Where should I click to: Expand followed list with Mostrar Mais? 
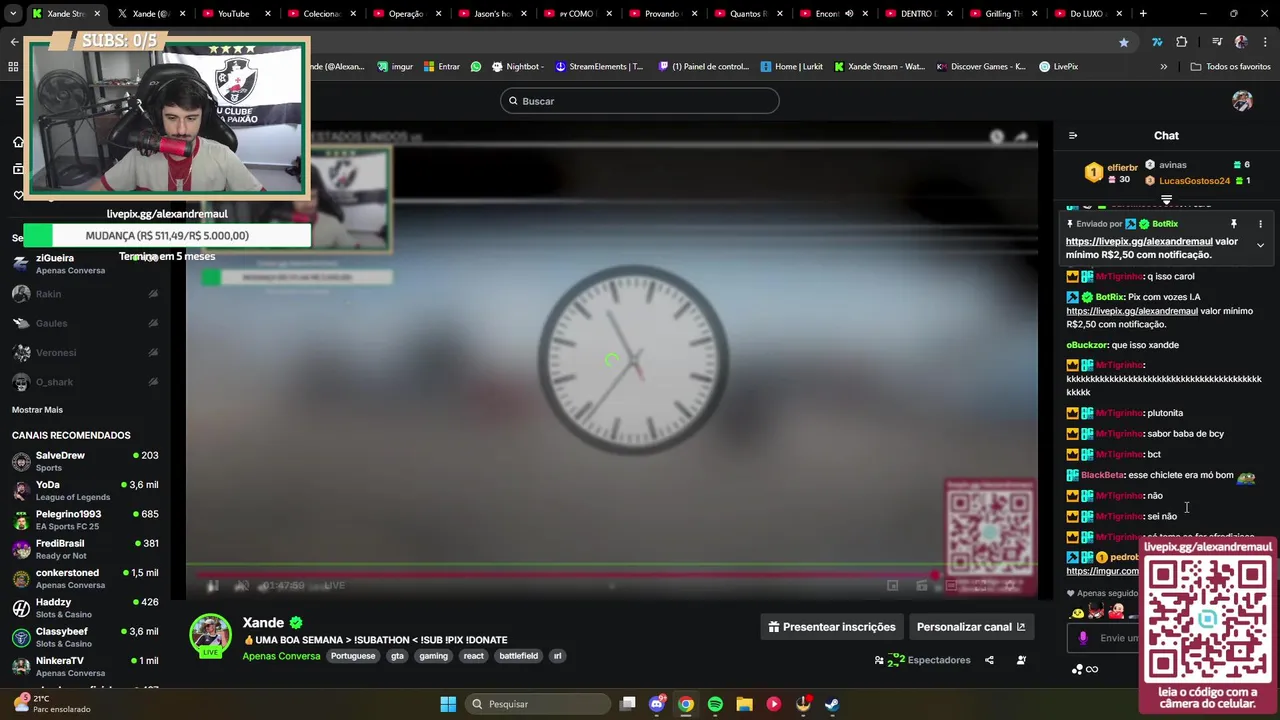37,410
